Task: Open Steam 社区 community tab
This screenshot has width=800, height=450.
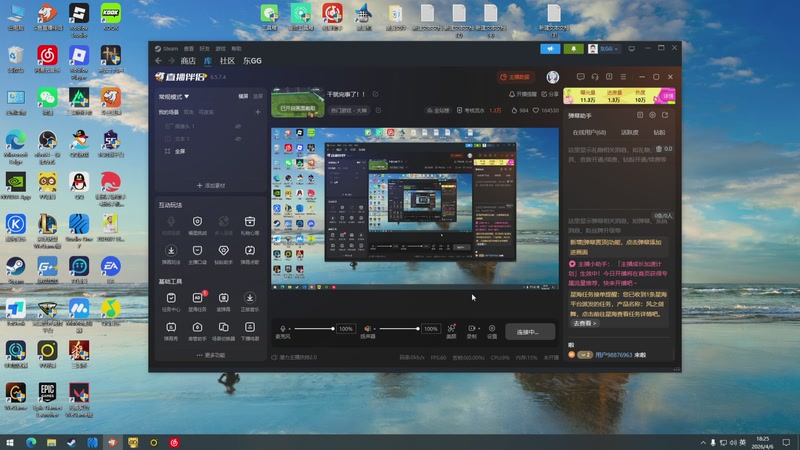Action: pos(227,61)
